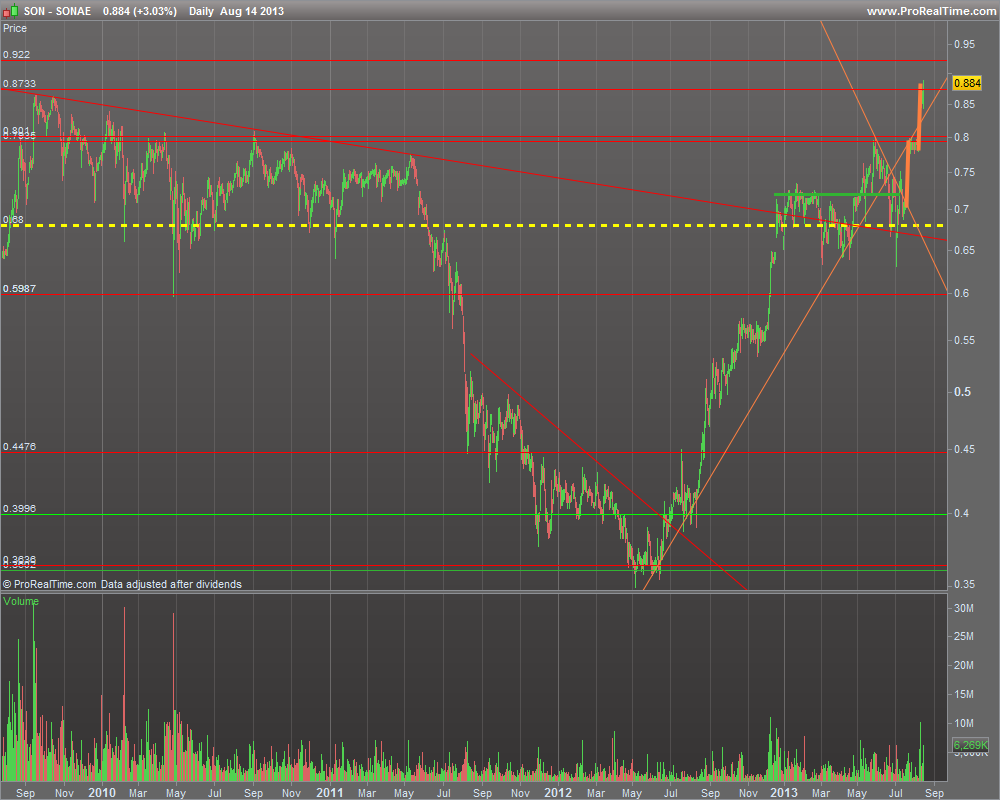Select the 0.4476 level label
This screenshot has height=800, width=1000.
pyautogui.click(x=19, y=447)
